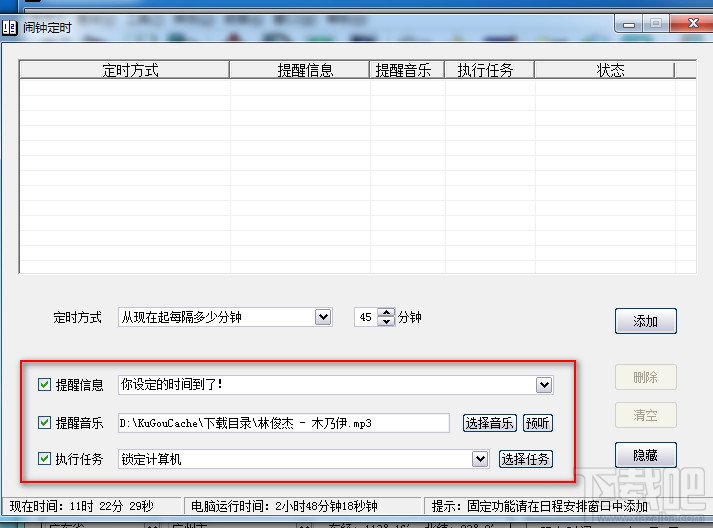The image size is (713, 528).
Task: Close the 闹钟定时 window
Action: click(x=692, y=23)
